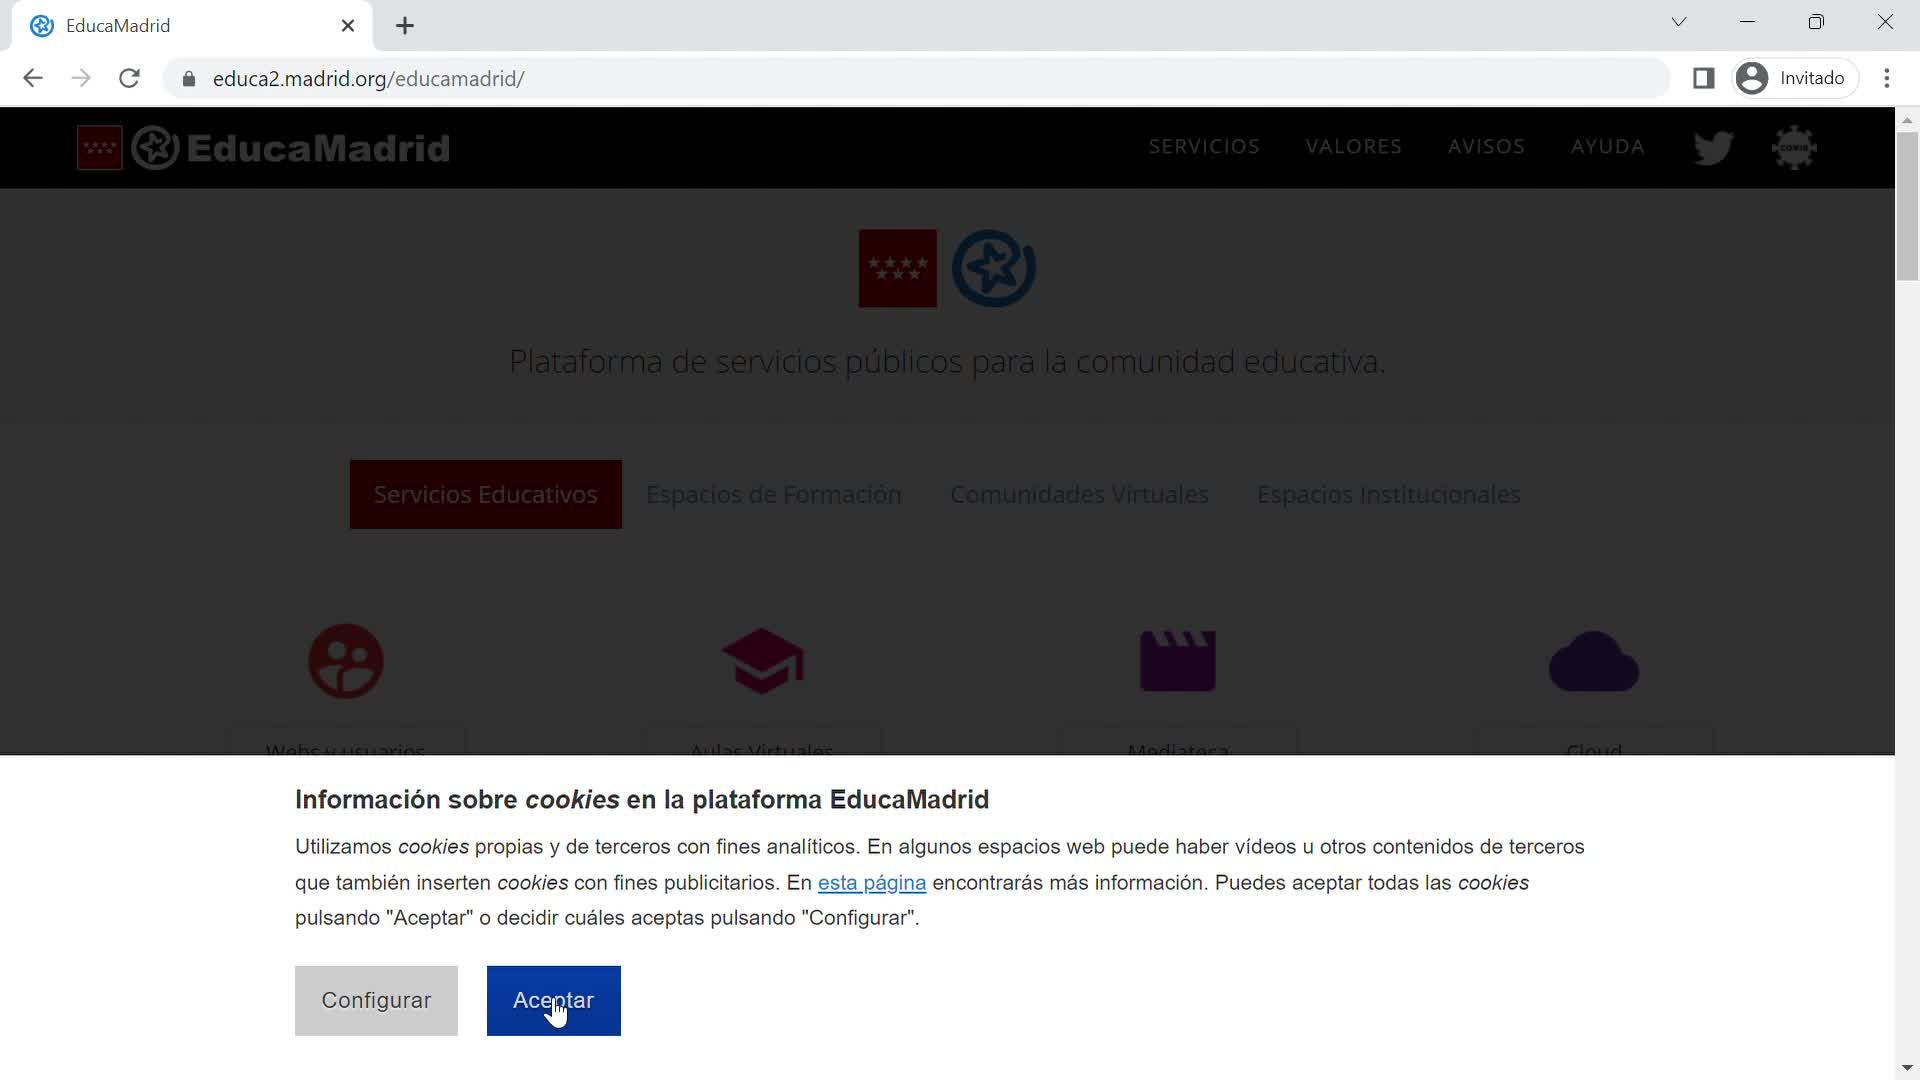Follow the 'esta página' link
This screenshot has height=1080, width=1920.
click(871, 883)
